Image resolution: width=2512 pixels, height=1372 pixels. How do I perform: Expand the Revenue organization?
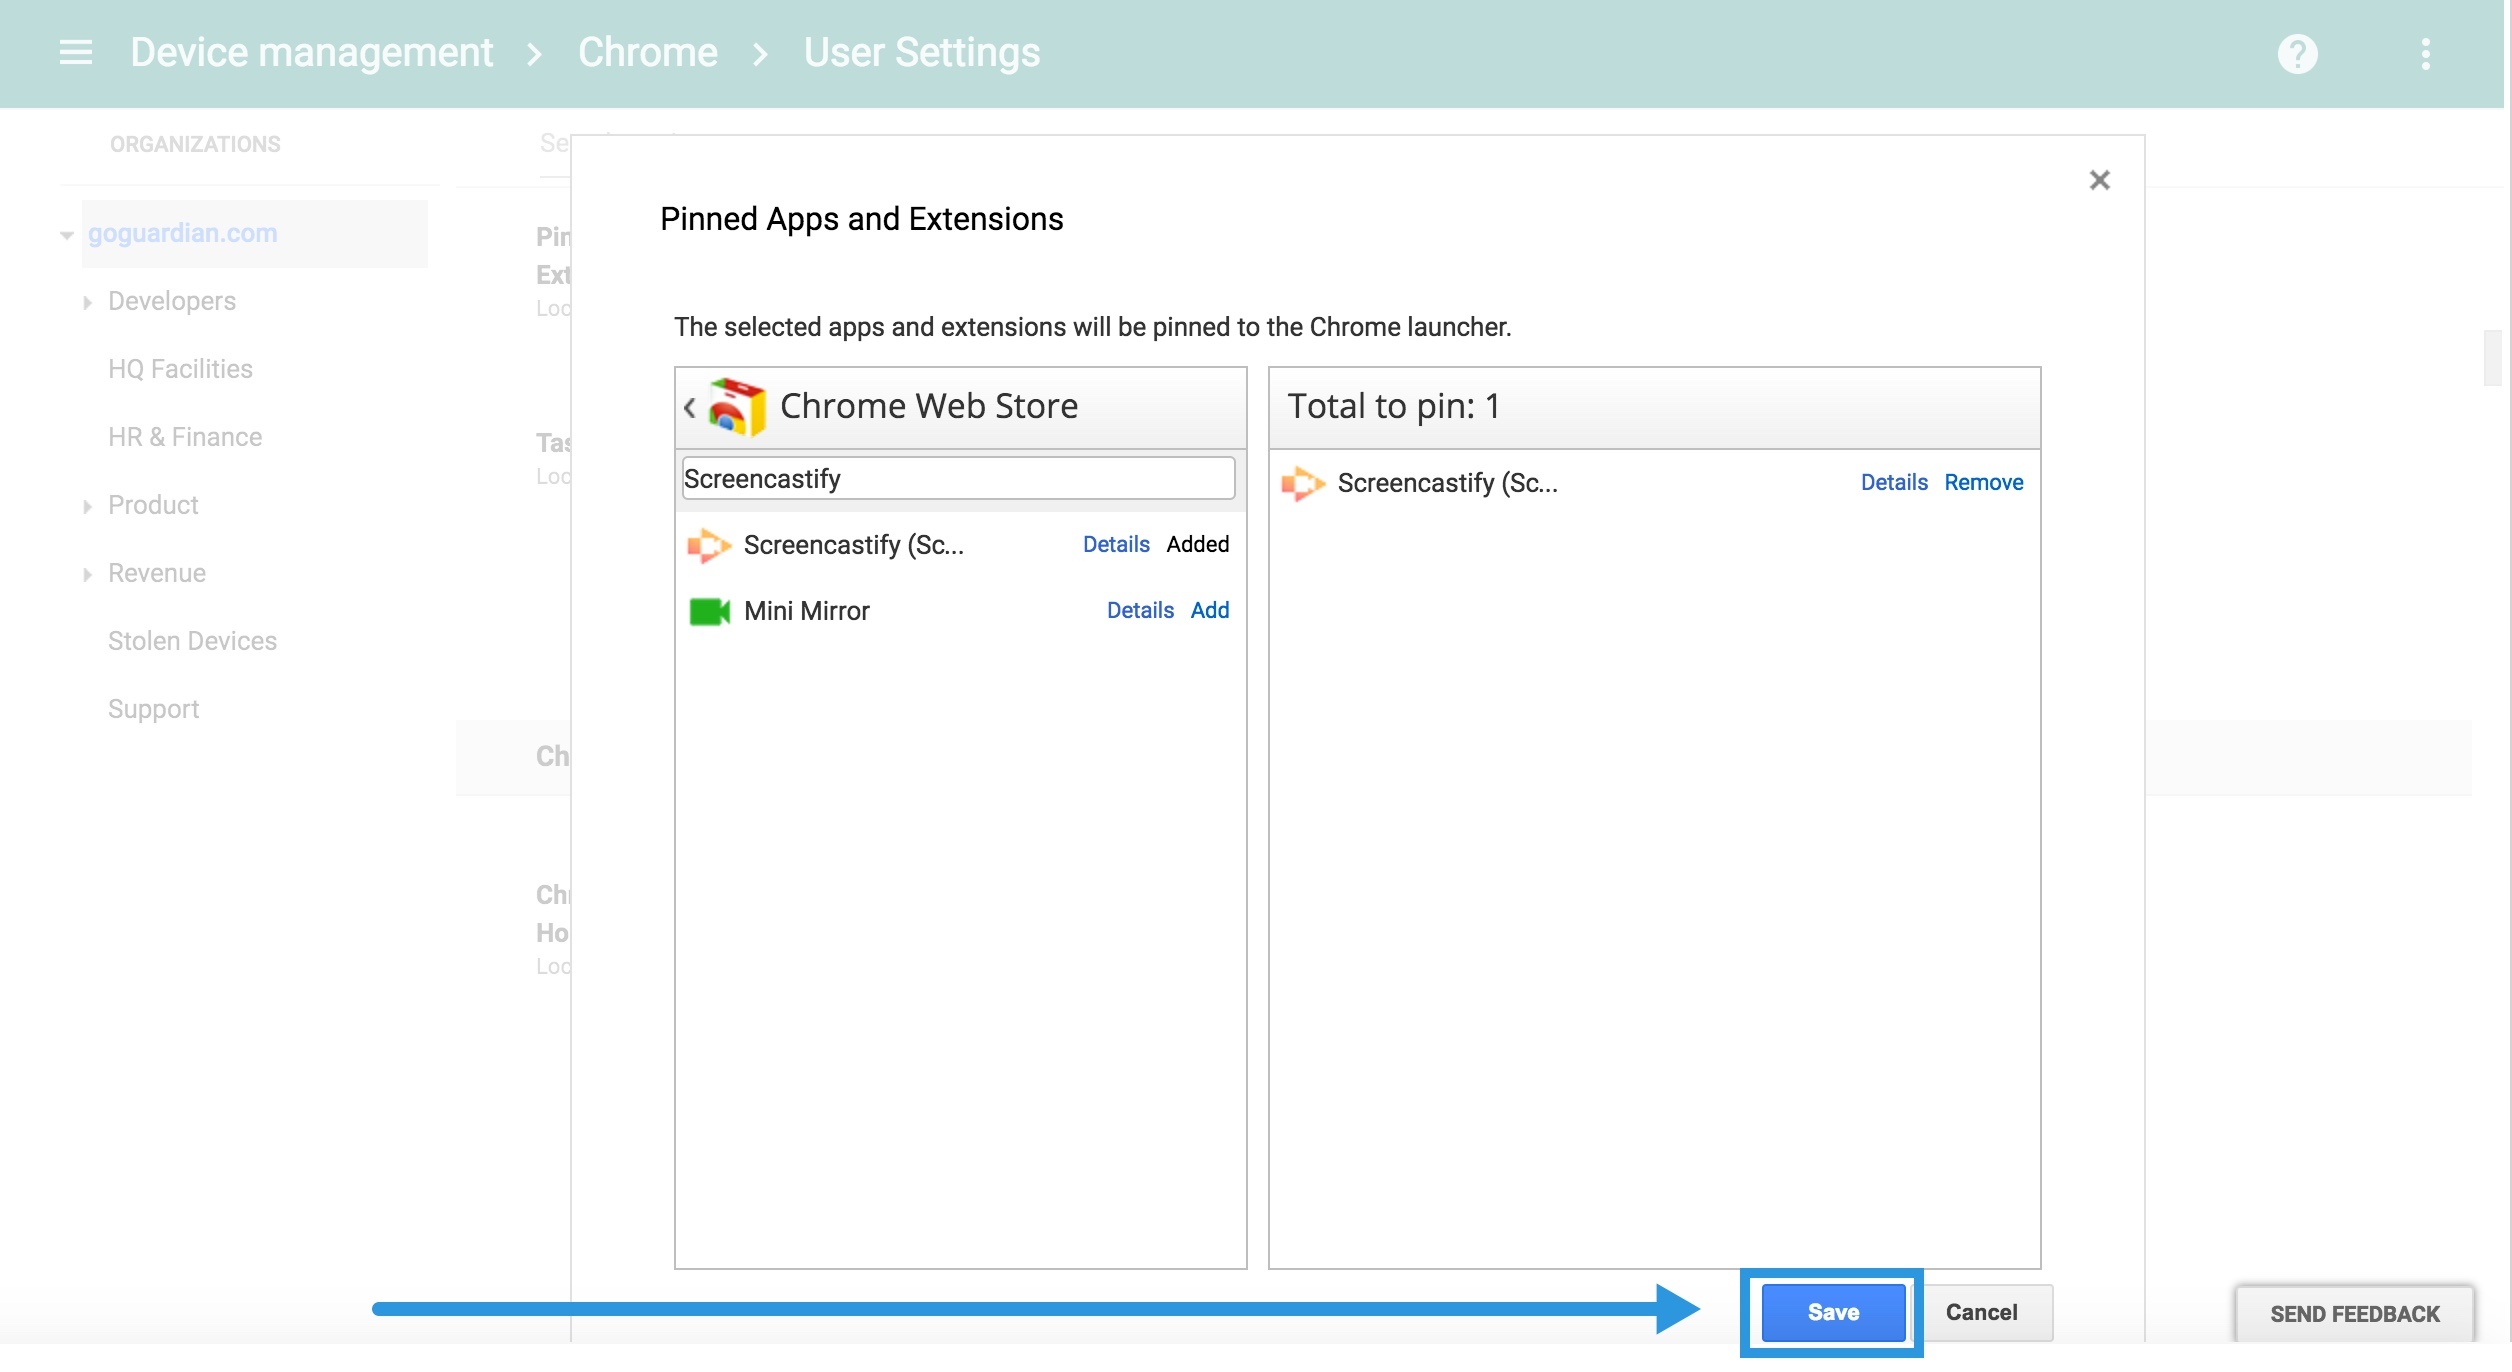tap(87, 574)
